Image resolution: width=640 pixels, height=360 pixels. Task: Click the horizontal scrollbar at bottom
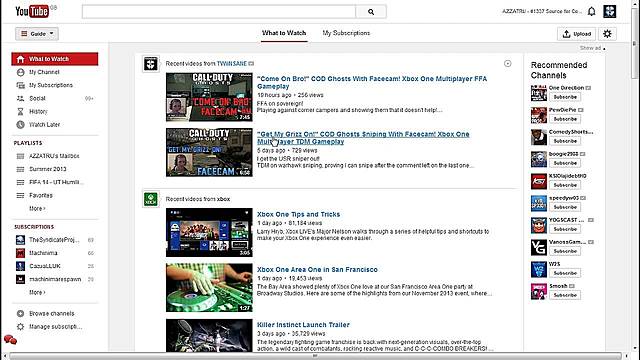pyautogui.click(x=315, y=356)
